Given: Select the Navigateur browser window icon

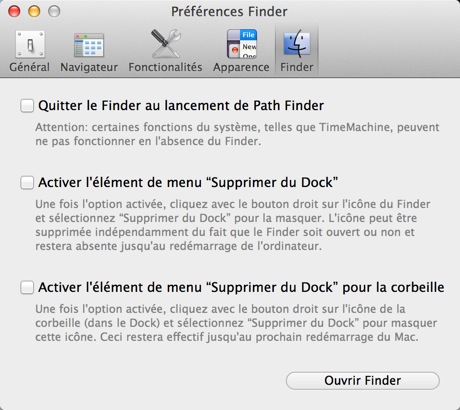Looking at the screenshot, I should click(89, 45).
